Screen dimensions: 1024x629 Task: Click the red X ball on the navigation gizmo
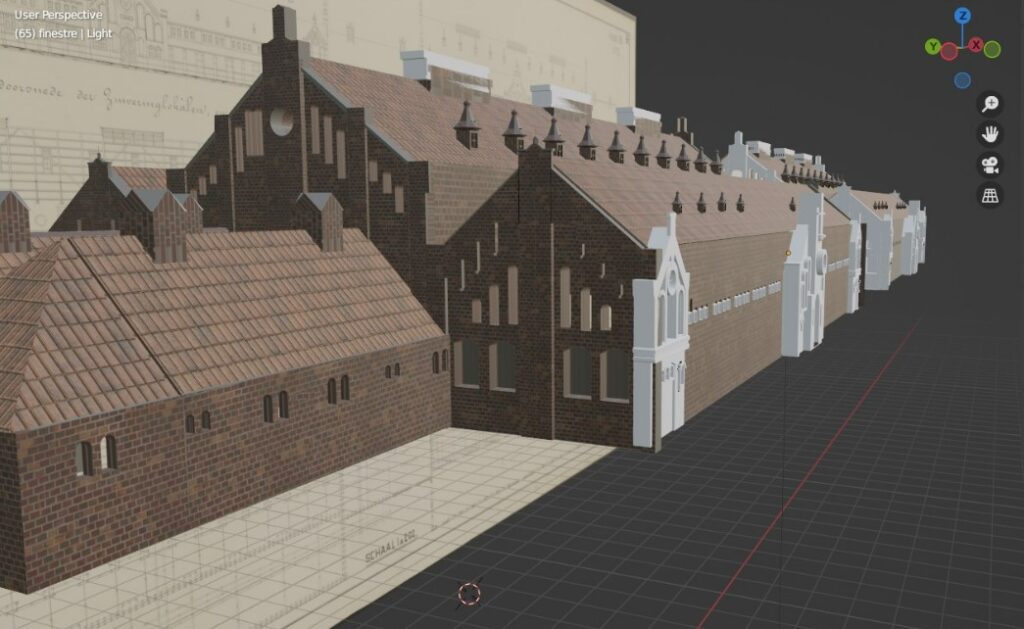point(975,45)
